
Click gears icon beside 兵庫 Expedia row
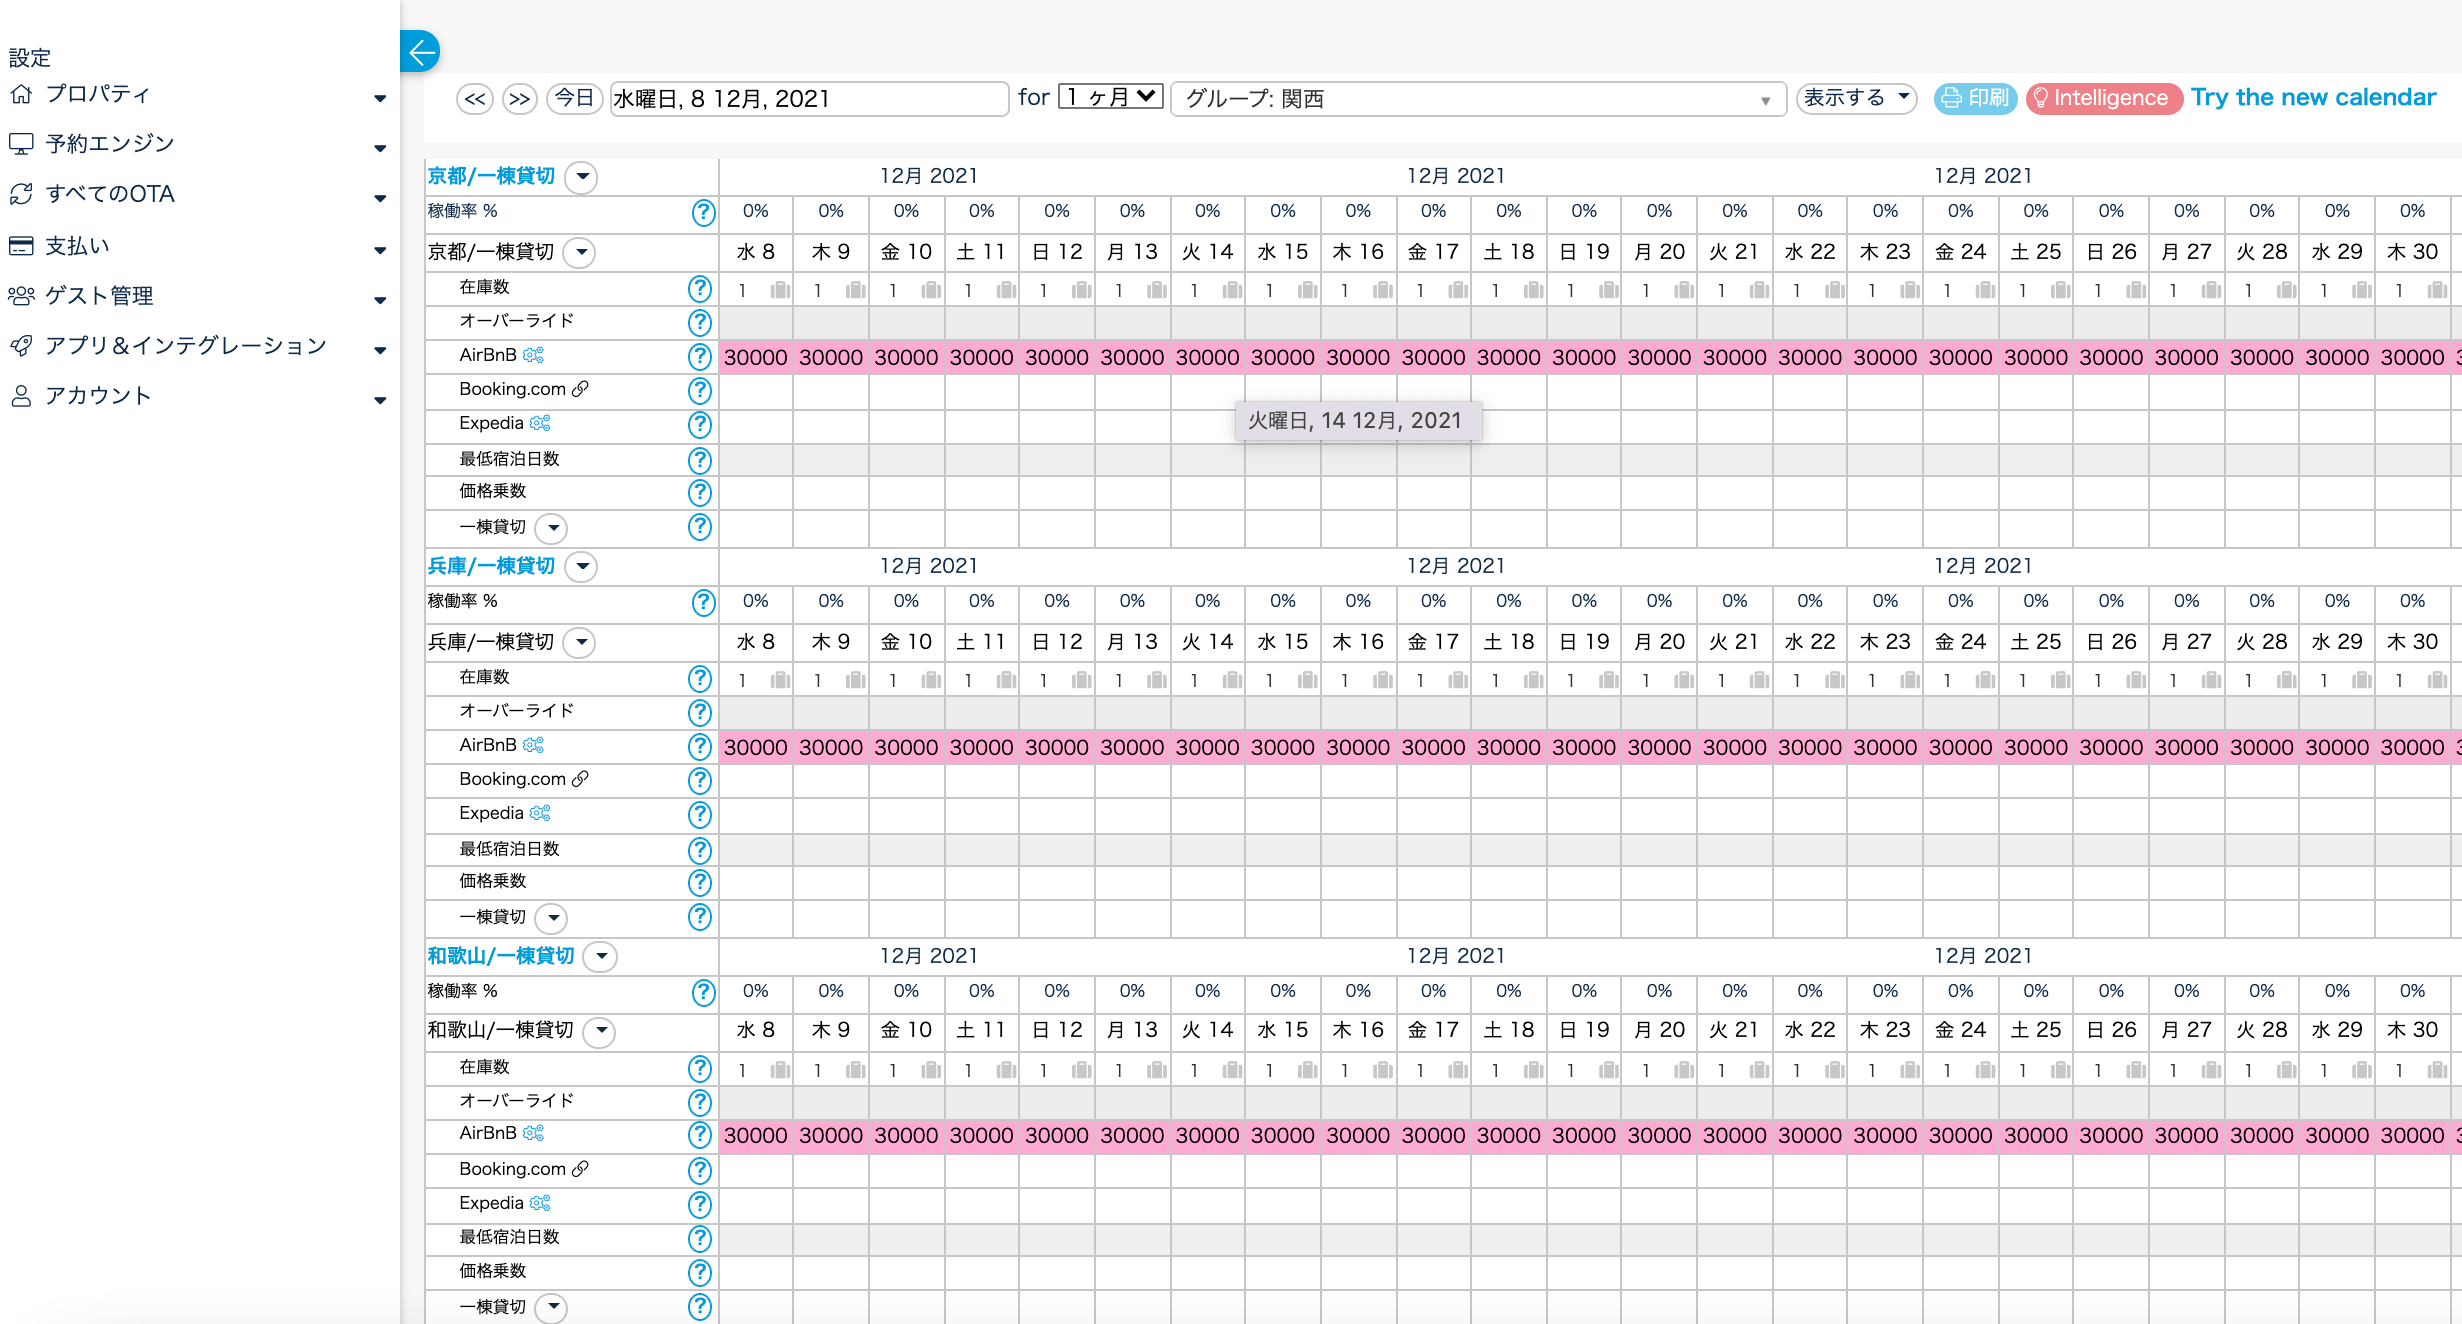[x=540, y=813]
